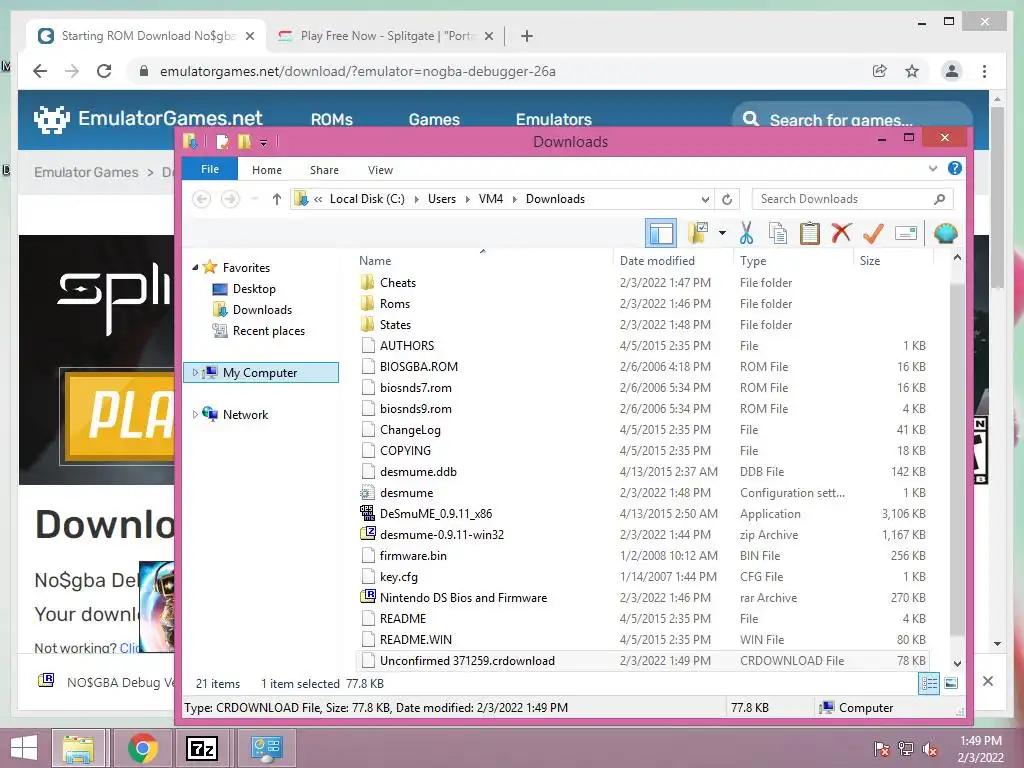Click the search magnifier in Search Downloads
The height and width of the screenshot is (768, 1024).
click(939, 199)
